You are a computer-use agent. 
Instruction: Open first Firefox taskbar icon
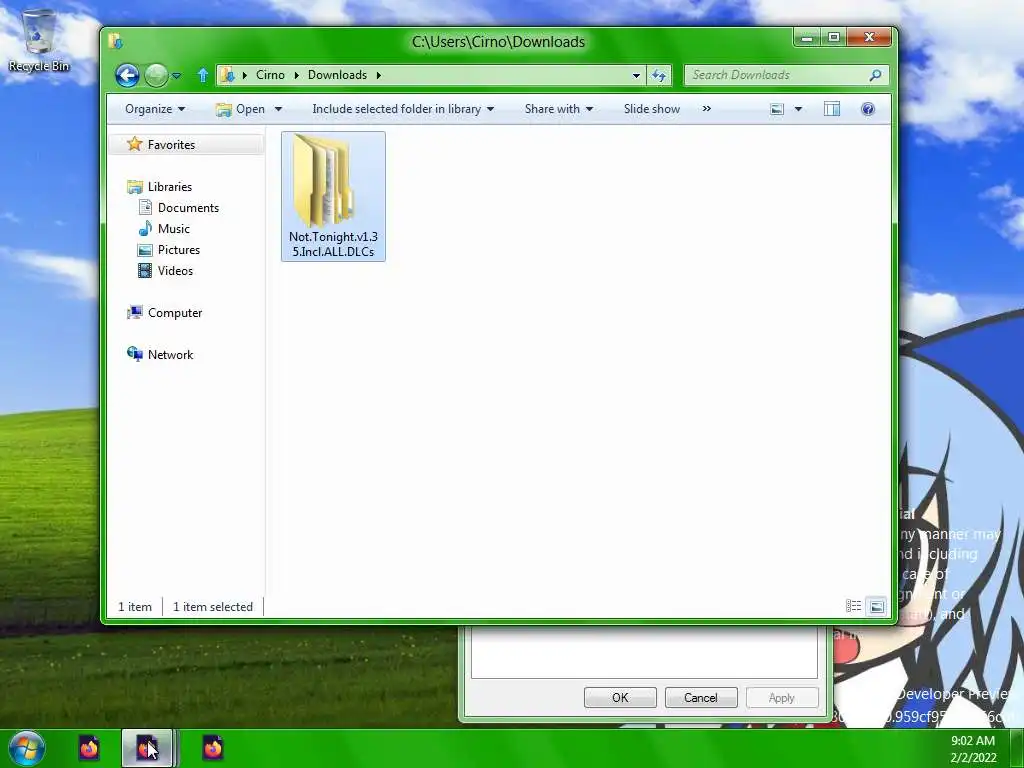[89, 748]
